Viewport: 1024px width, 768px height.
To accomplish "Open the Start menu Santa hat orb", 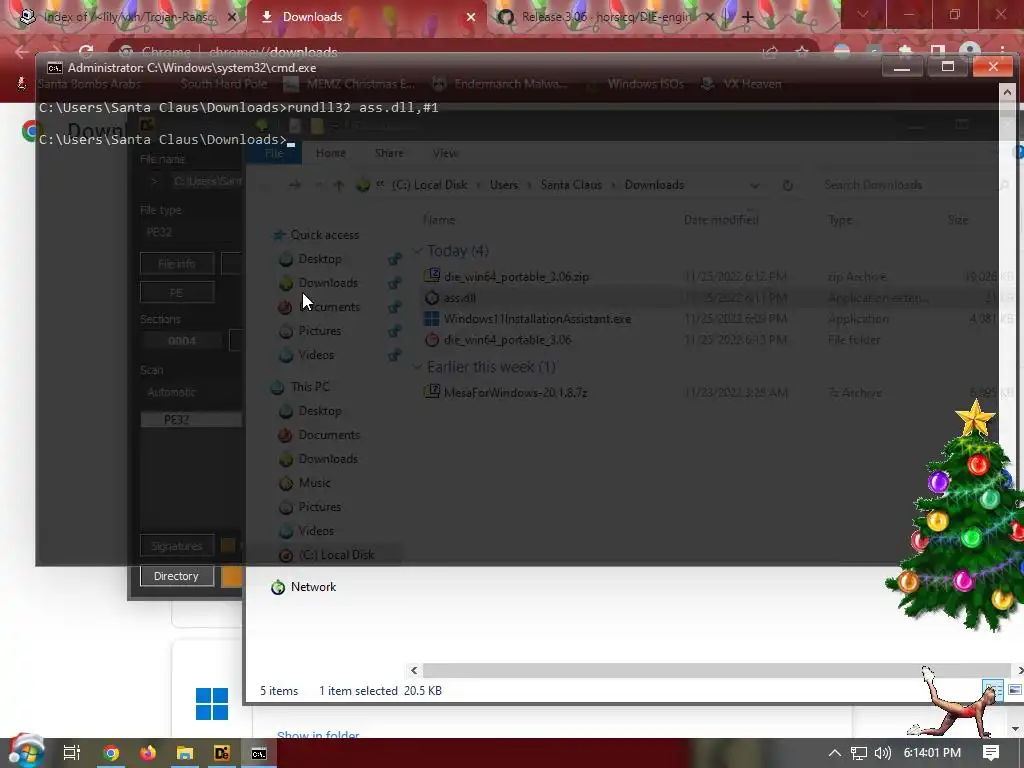I will (26, 751).
